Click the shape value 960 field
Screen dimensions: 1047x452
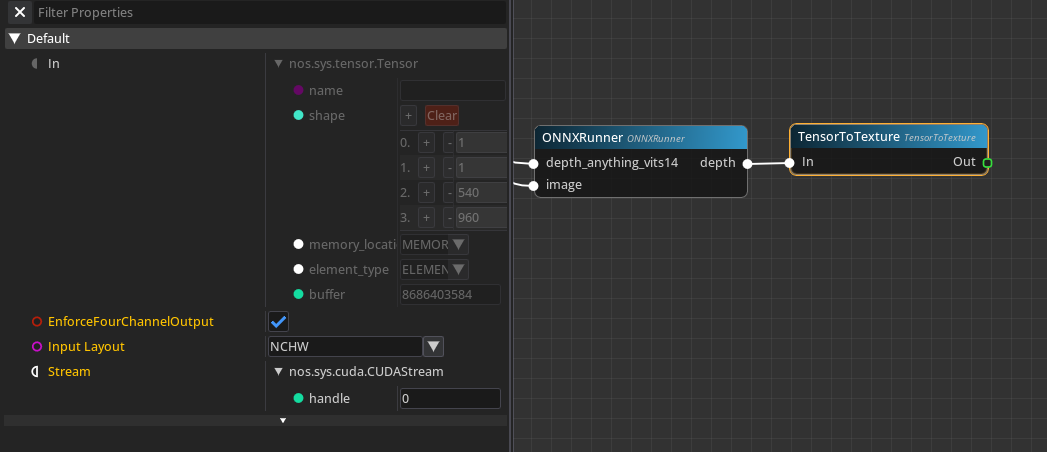481,218
